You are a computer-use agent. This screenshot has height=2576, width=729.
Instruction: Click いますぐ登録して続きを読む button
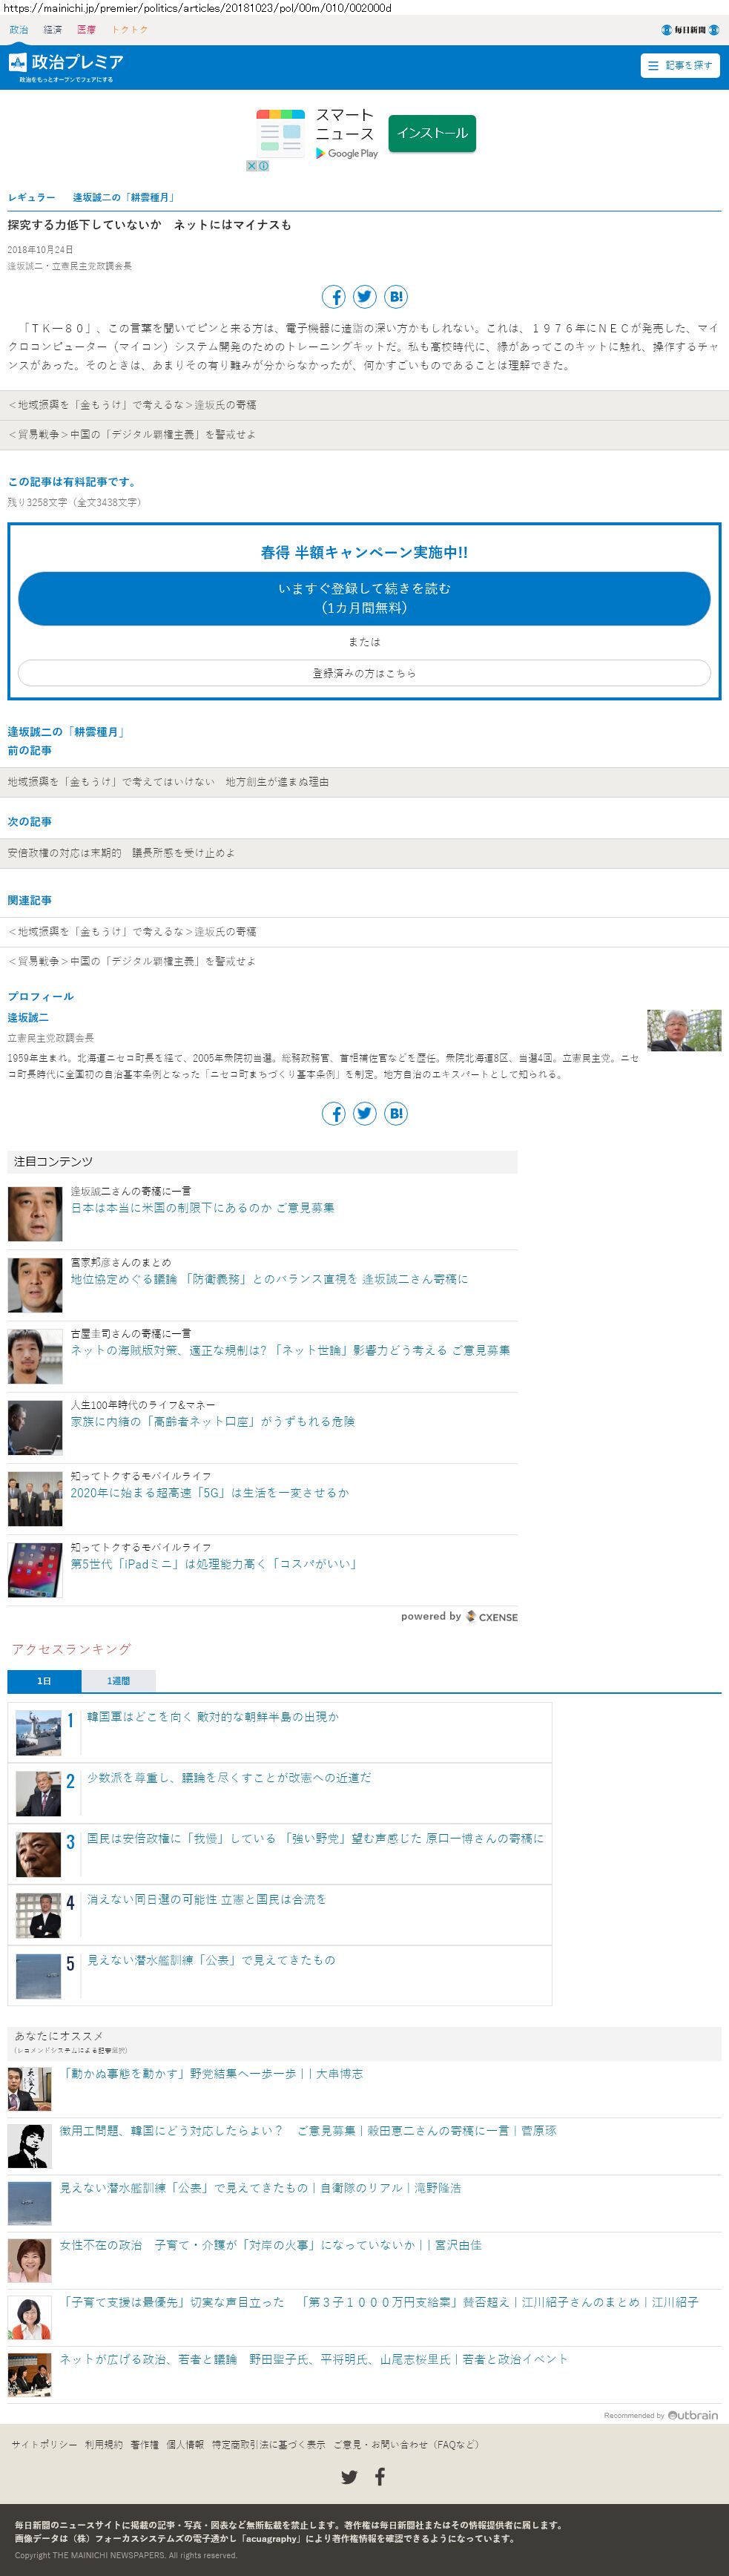coord(364,598)
